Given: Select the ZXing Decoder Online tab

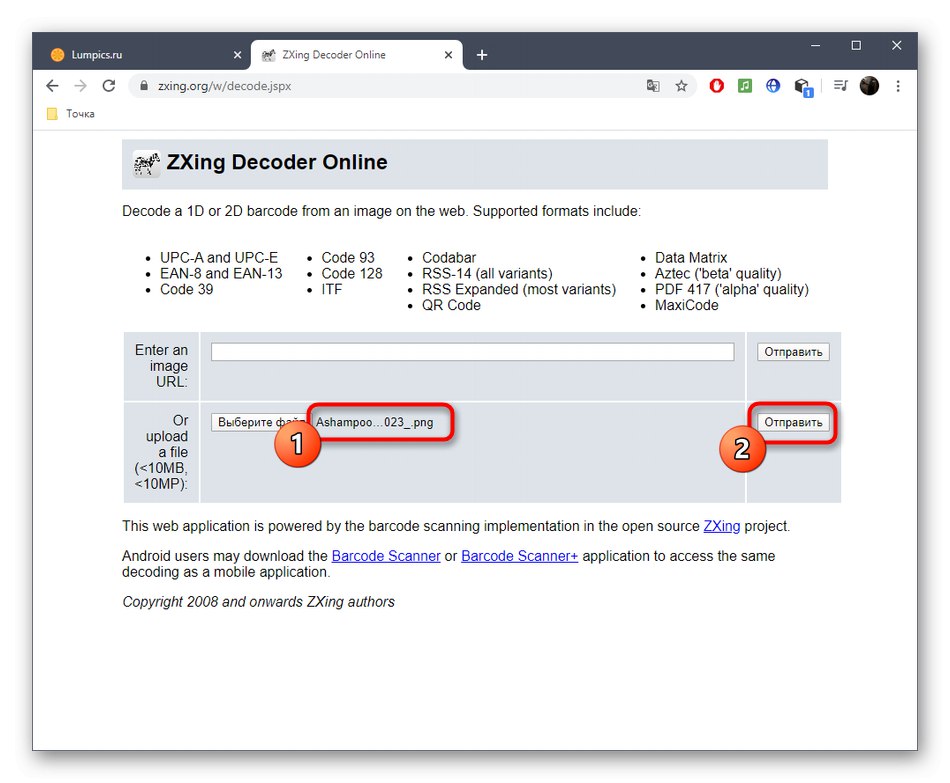Looking at the screenshot, I should (357, 55).
